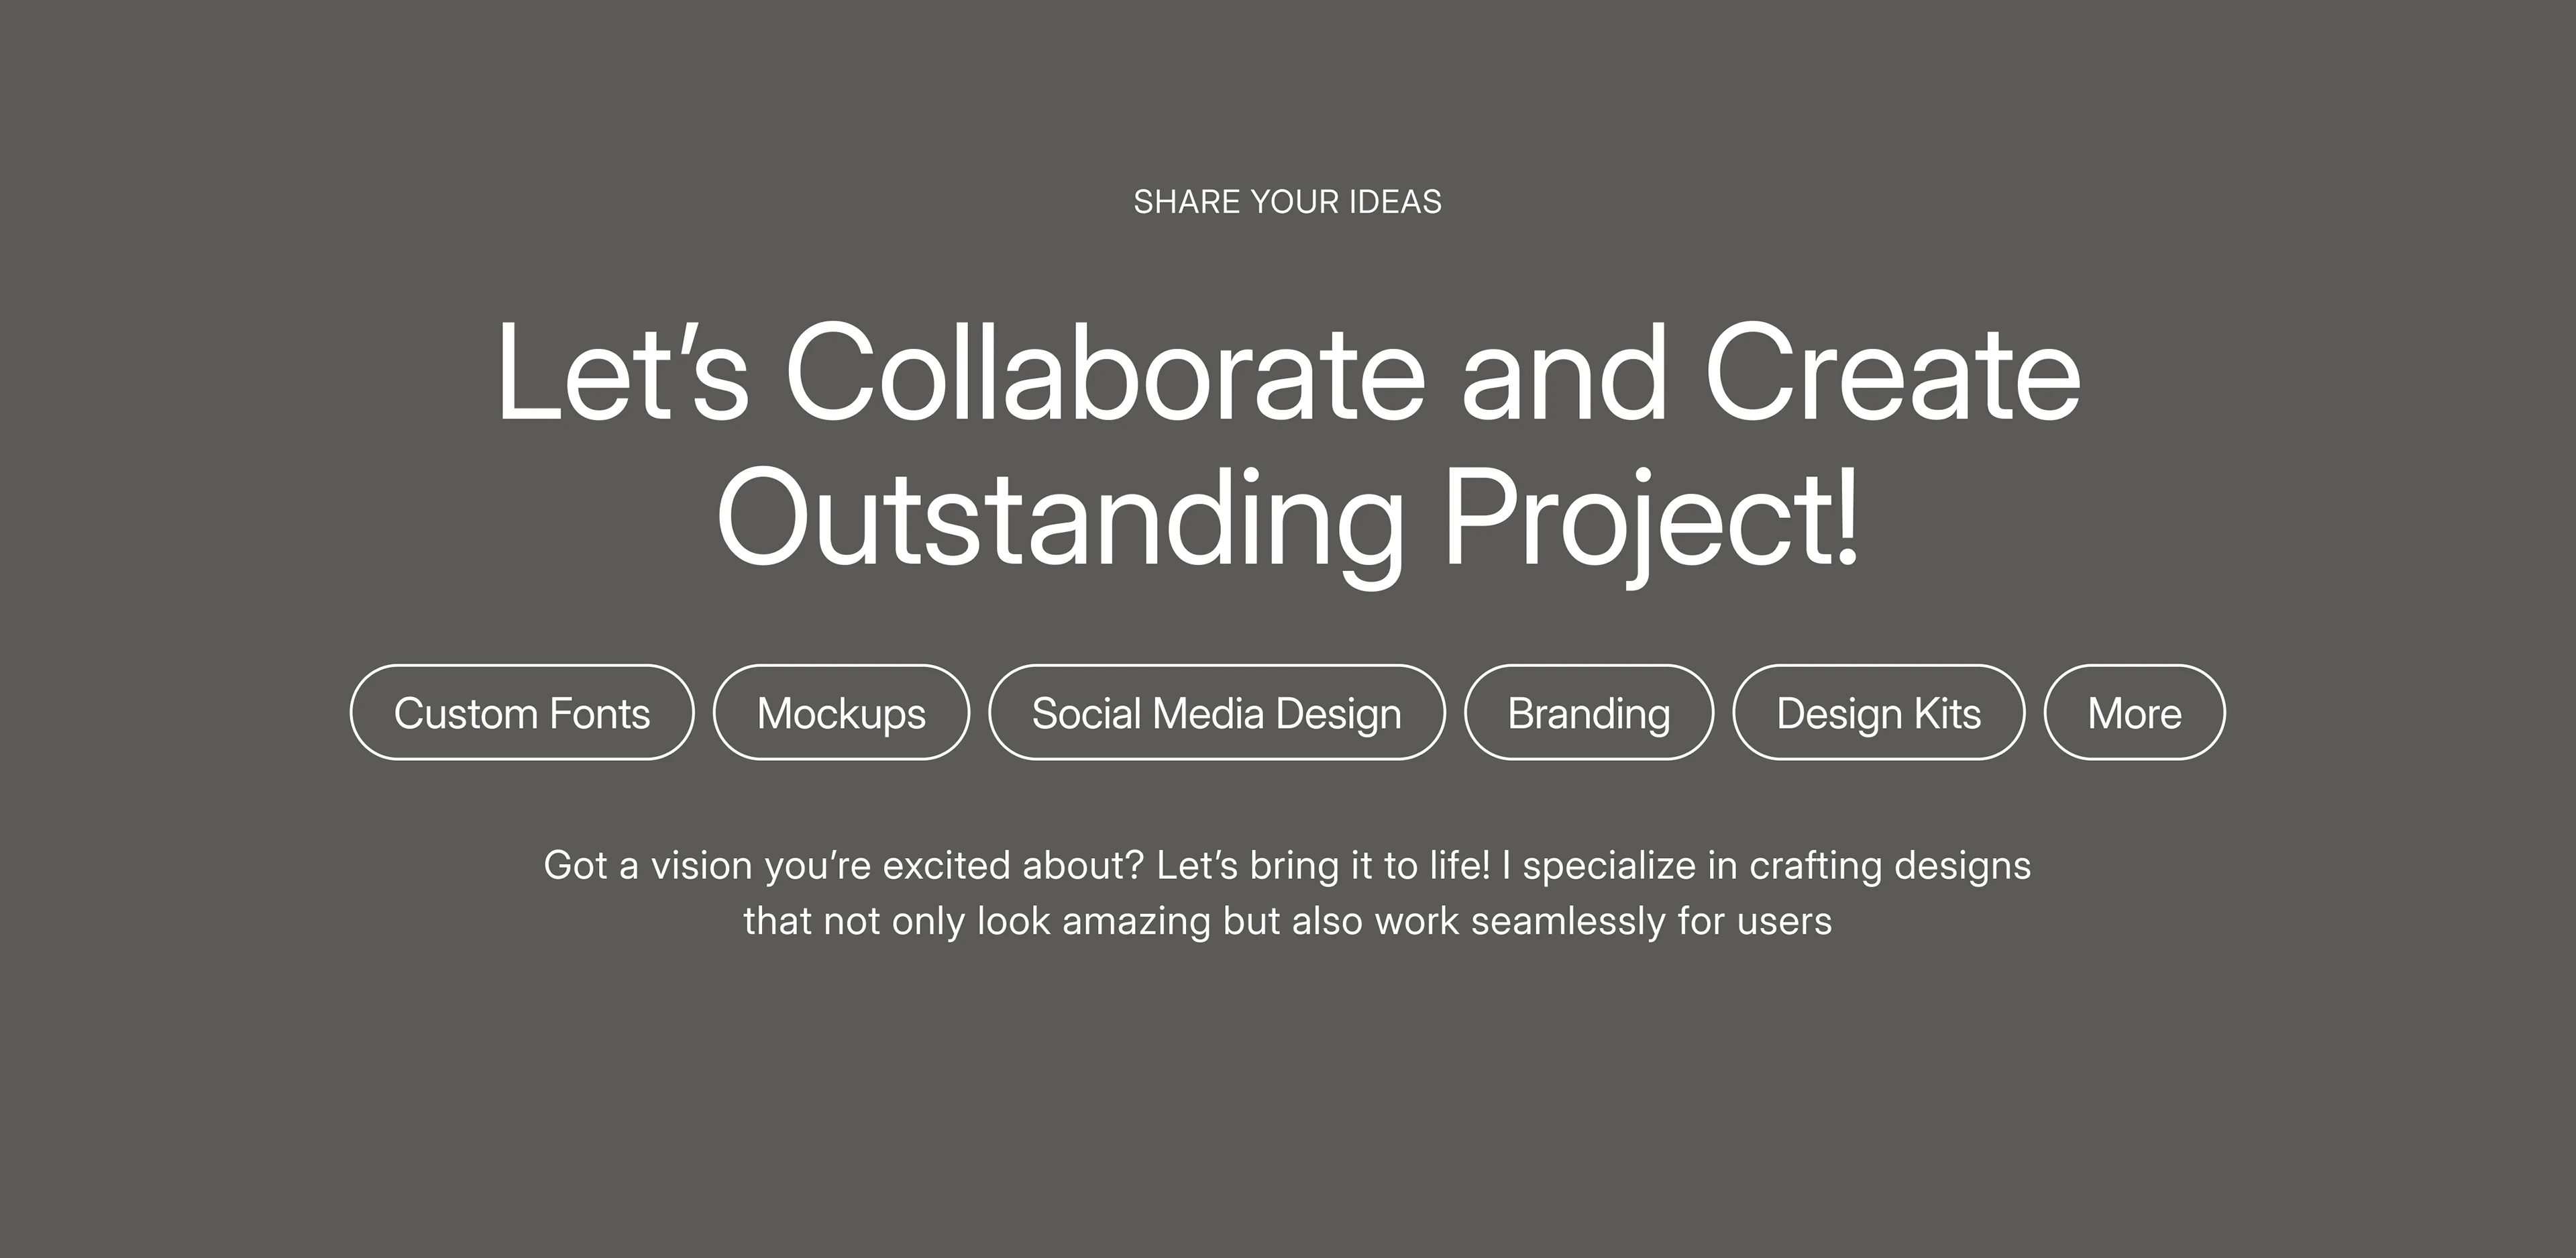Choose the Branding pill

[1589, 712]
